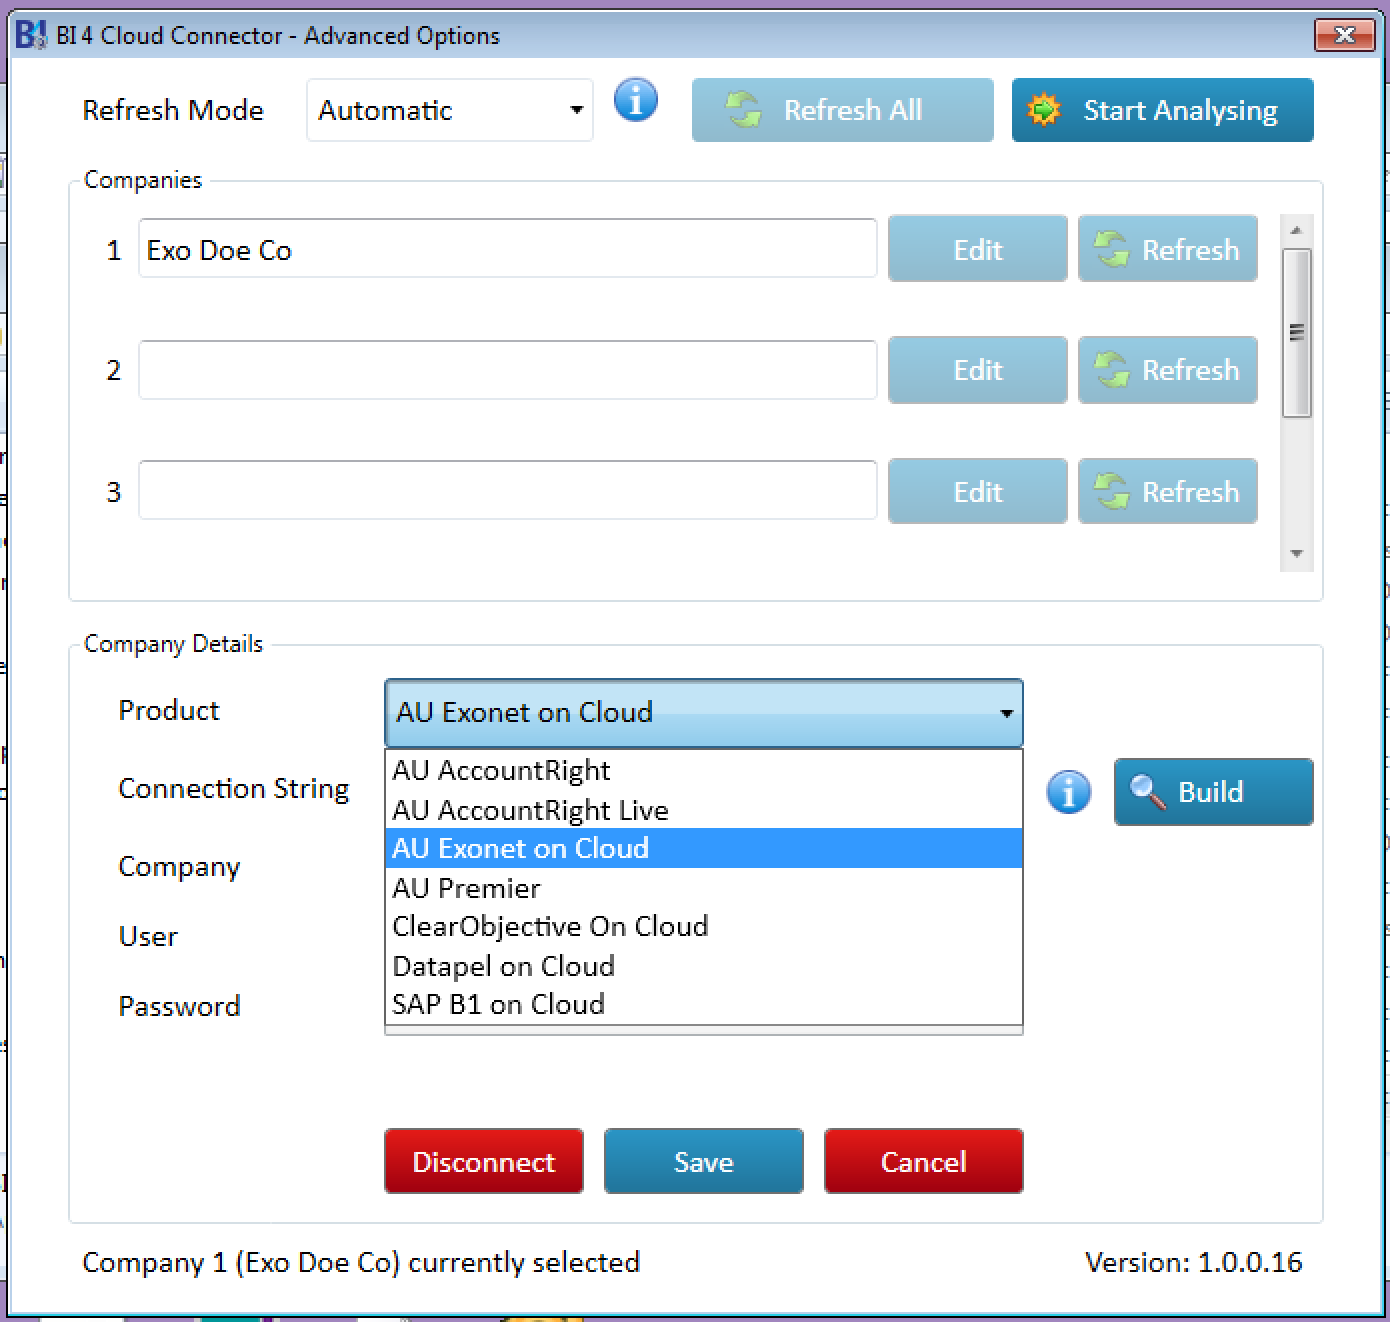Screen dimensions: 1390x1322
Task: Click Edit for company row 3
Action: [978, 491]
